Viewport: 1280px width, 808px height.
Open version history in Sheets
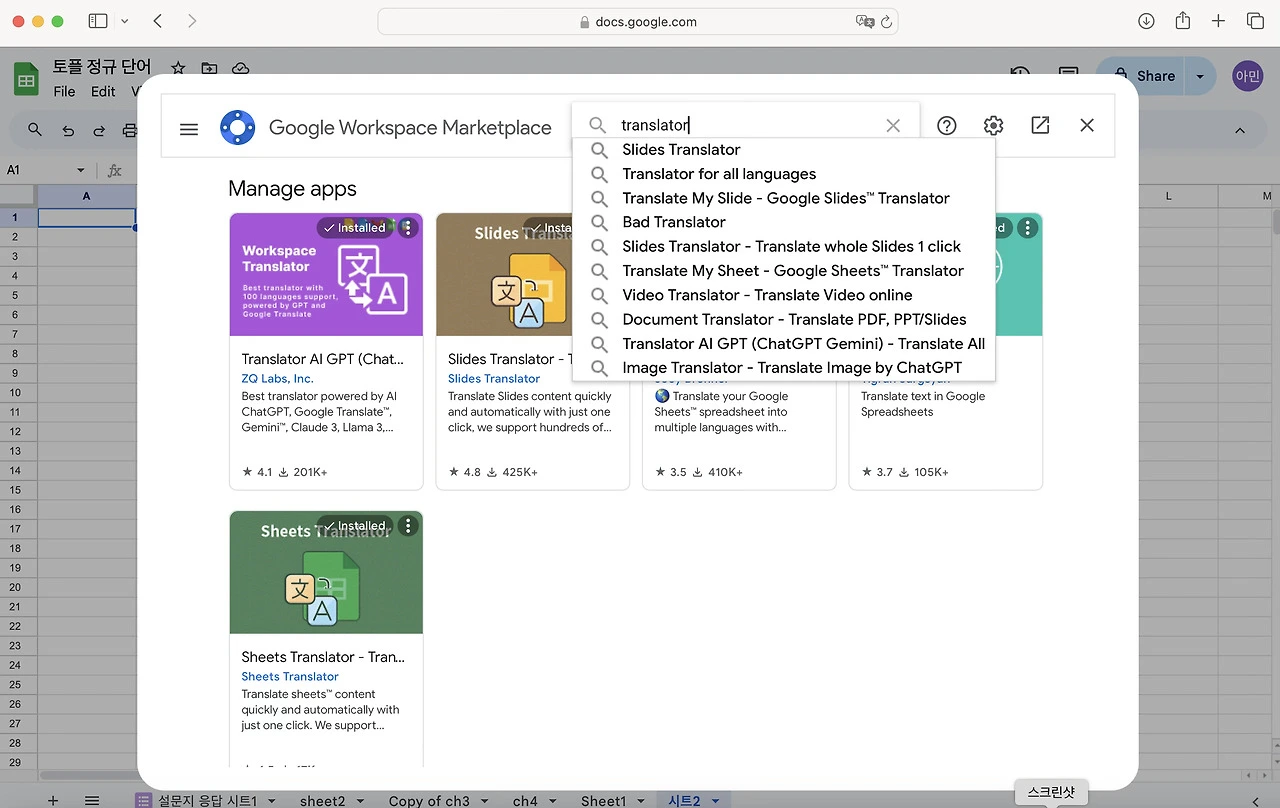pos(1020,75)
